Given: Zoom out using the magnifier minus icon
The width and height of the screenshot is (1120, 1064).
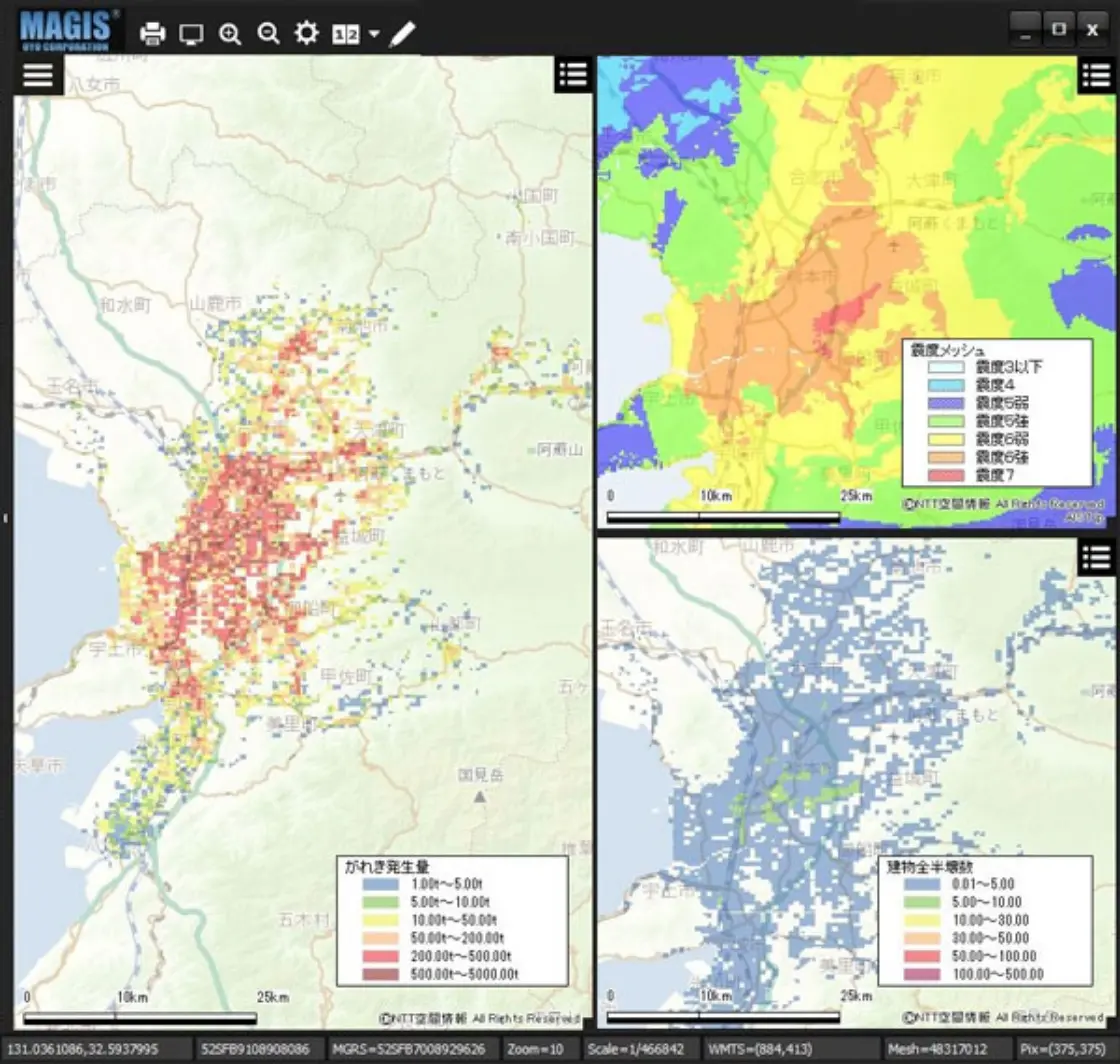Looking at the screenshot, I should coord(268,34).
